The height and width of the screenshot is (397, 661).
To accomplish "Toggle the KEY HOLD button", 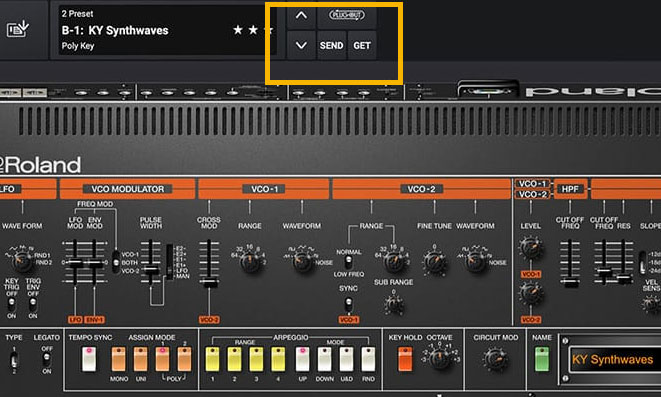I will point(405,359).
